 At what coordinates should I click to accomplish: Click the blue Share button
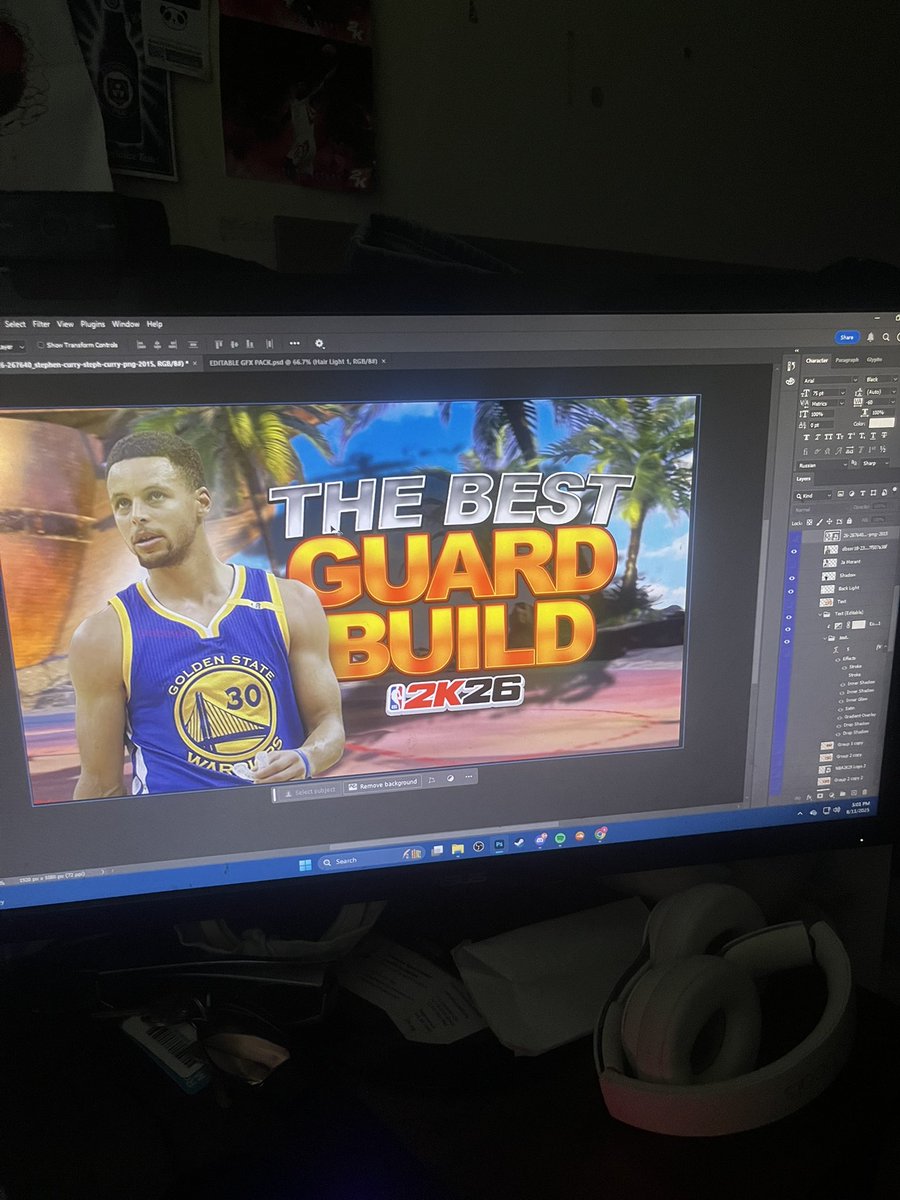click(x=847, y=337)
